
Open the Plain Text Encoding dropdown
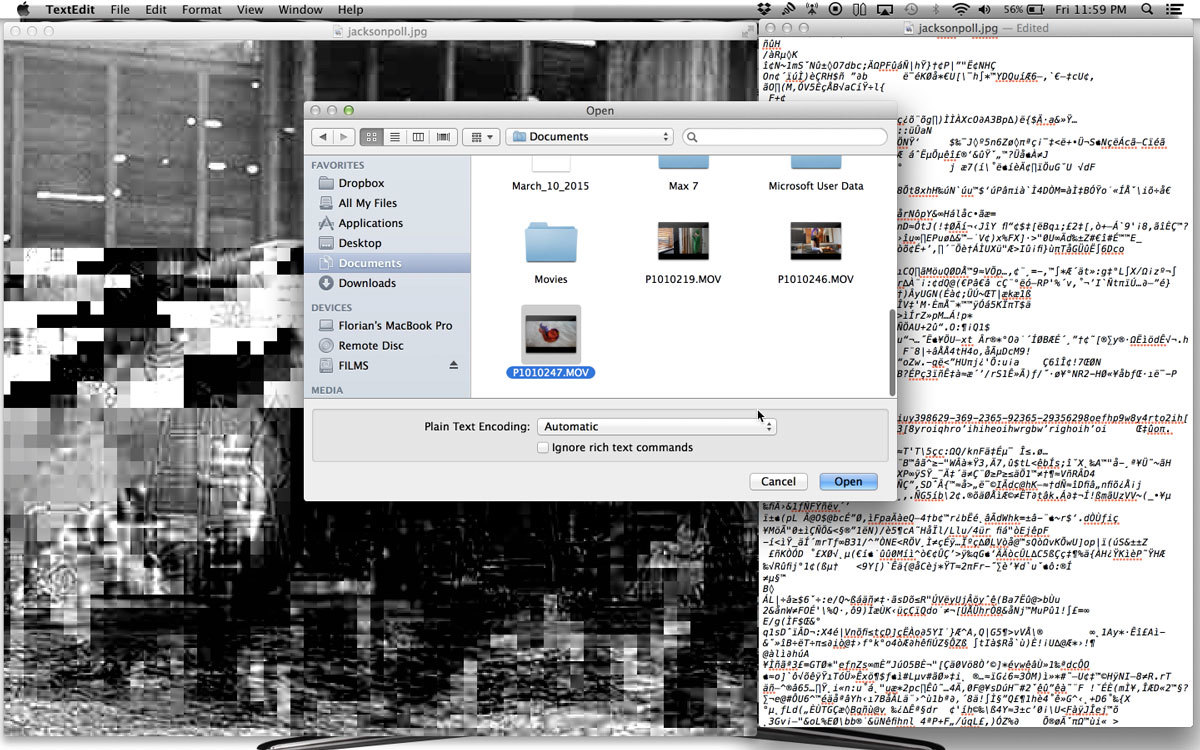pos(656,426)
